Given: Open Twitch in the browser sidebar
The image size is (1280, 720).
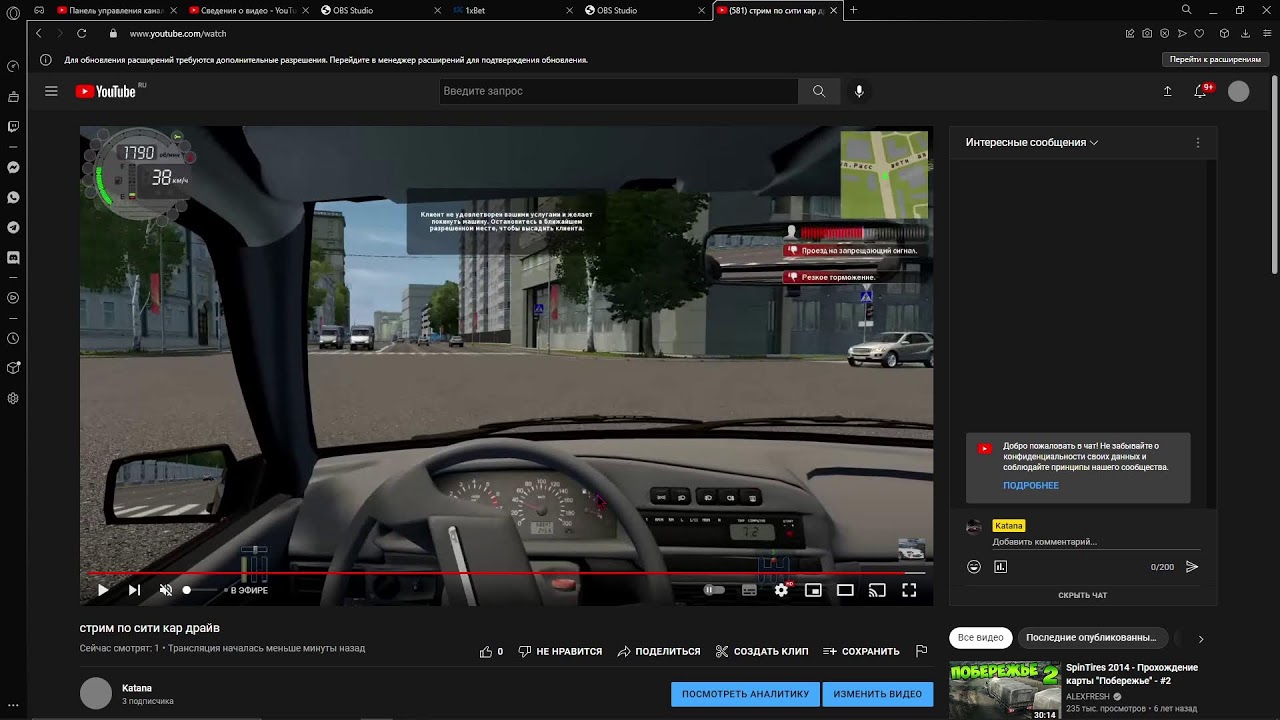Looking at the screenshot, I should pos(13,126).
